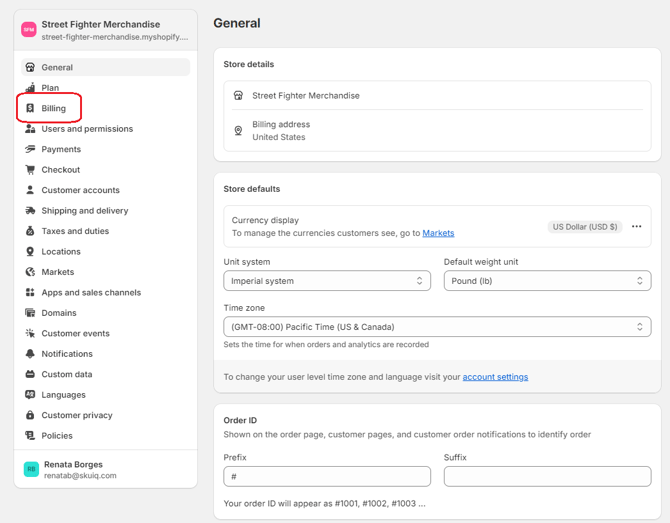Click the billing address pin icon
Screen dimensions: 670x523
click(x=238, y=131)
